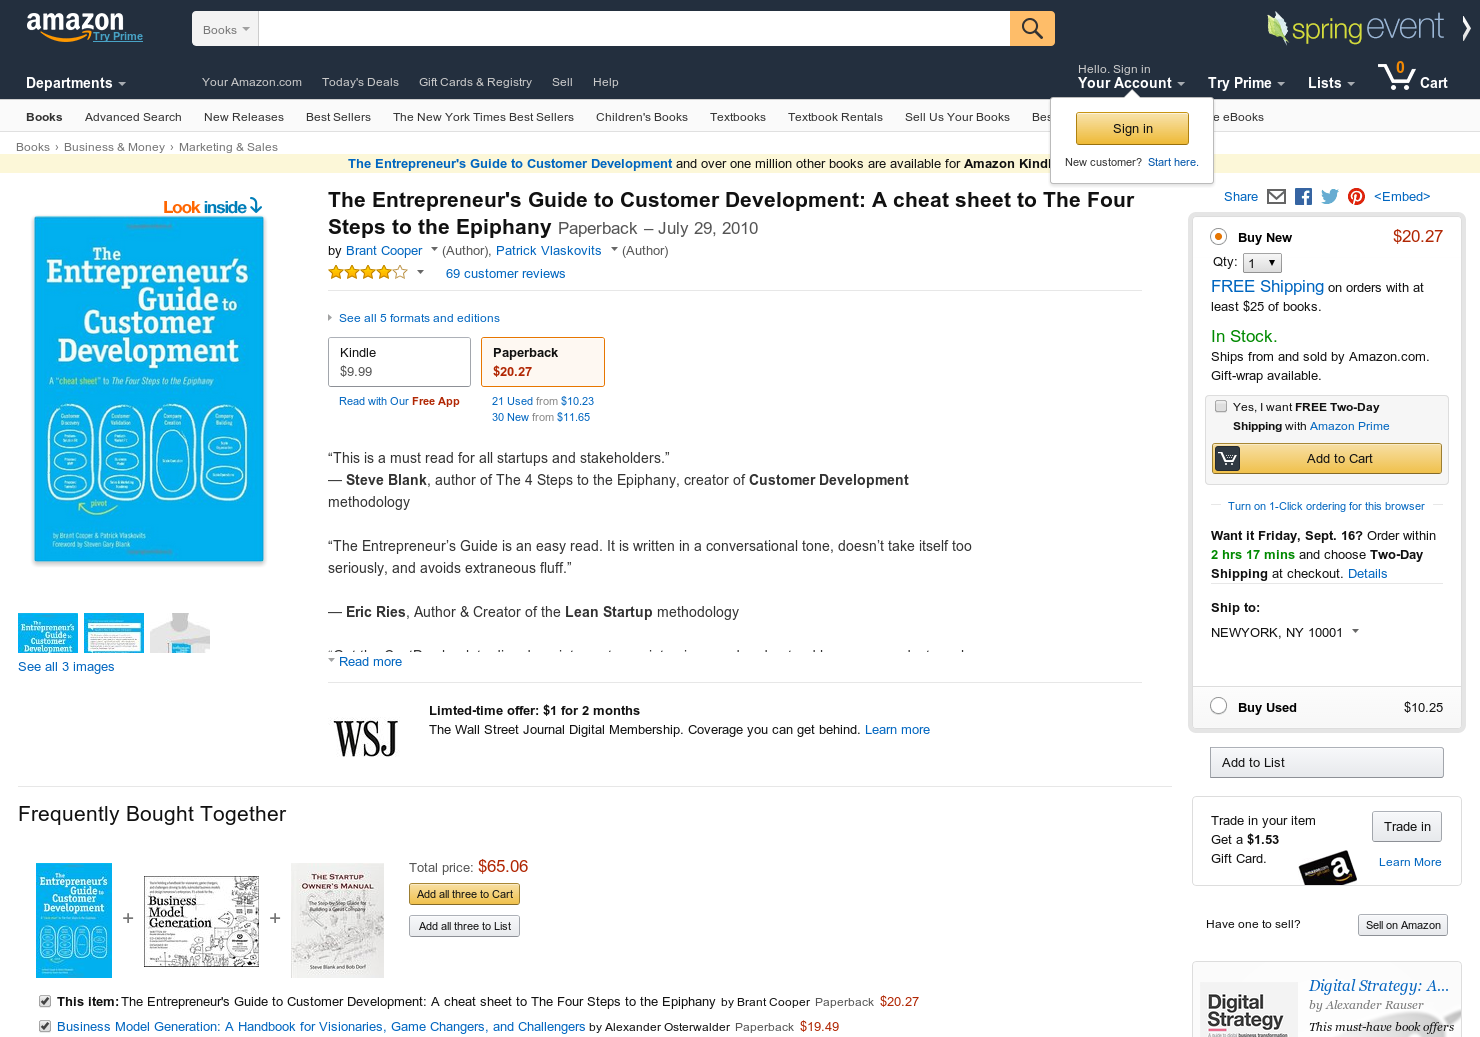
Task: Open the Lists menu
Action: click(x=1331, y=83)
